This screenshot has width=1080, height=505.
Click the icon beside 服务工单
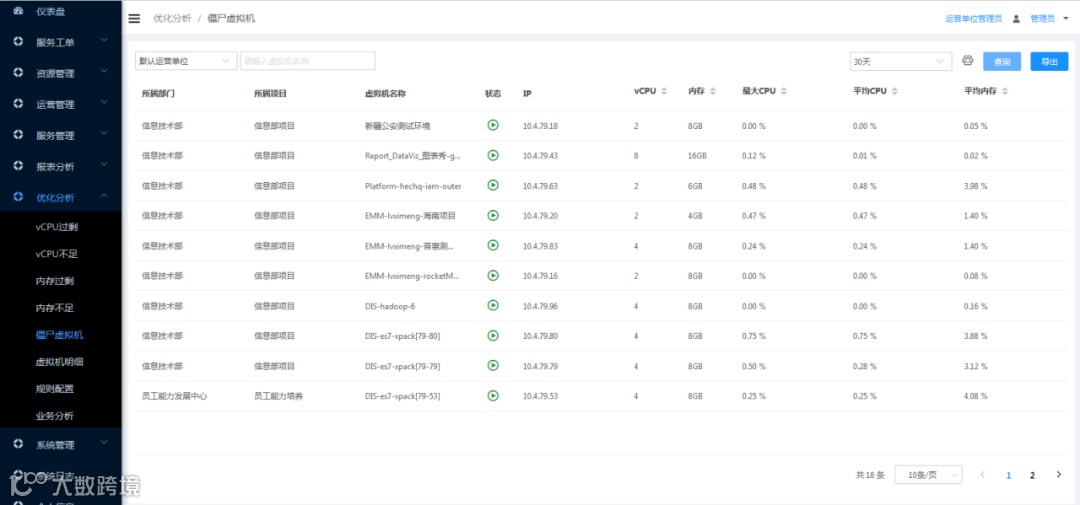pos(19,42)
